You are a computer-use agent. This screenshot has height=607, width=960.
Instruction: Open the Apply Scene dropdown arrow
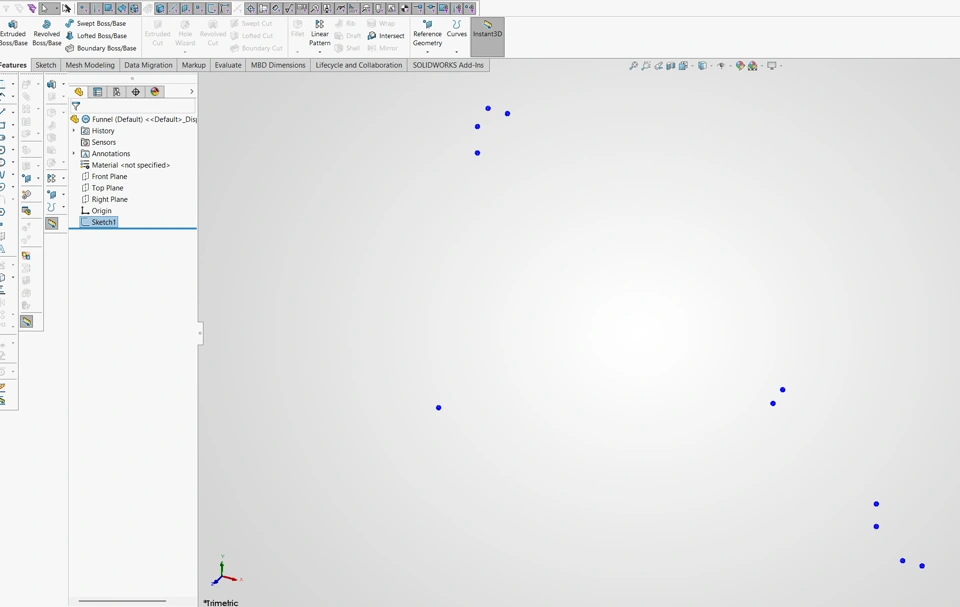coord(762,66)
